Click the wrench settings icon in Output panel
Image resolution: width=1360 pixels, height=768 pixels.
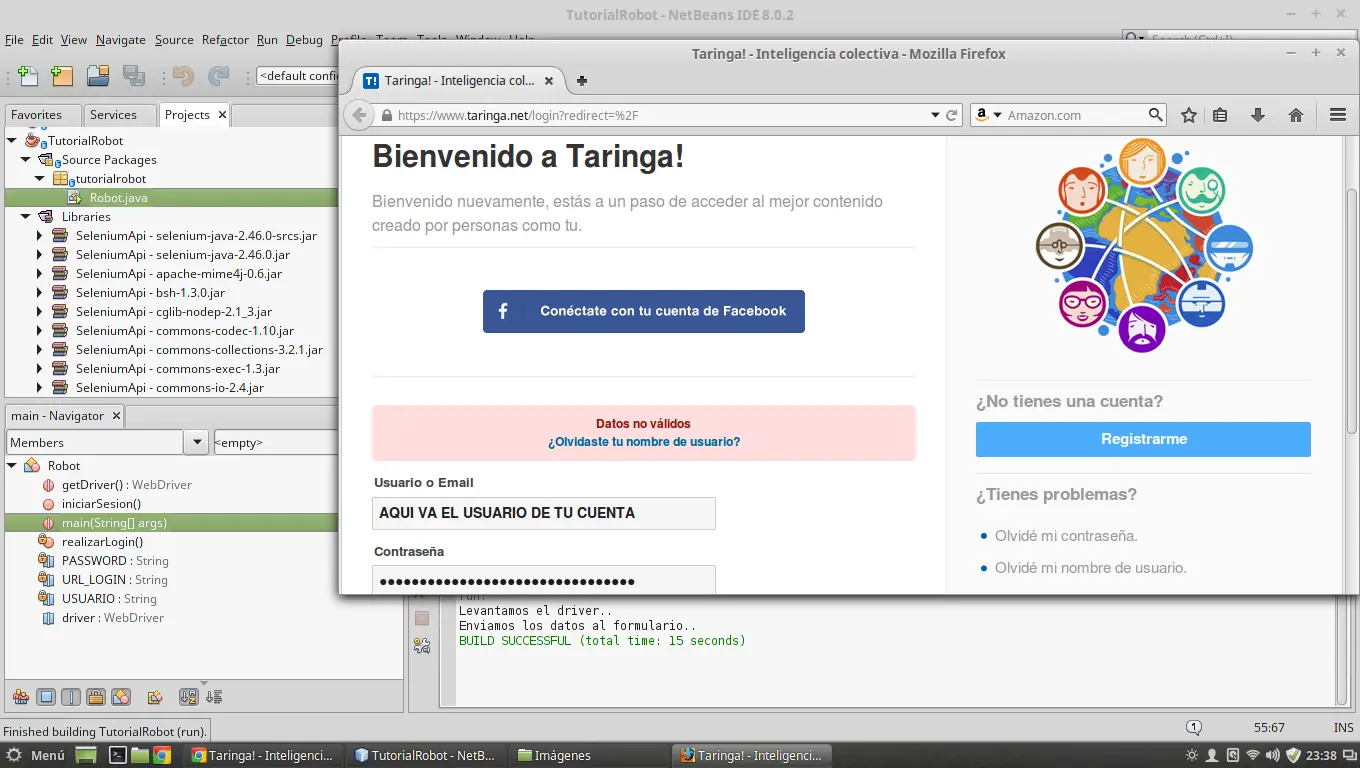point(422,646)
